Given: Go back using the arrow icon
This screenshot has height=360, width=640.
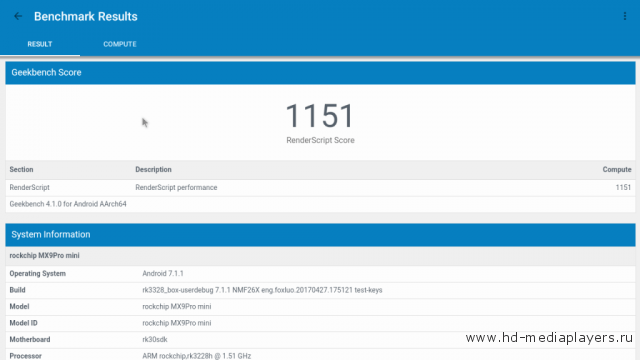Looking at the screenshot, I should [x=18, y=16].
